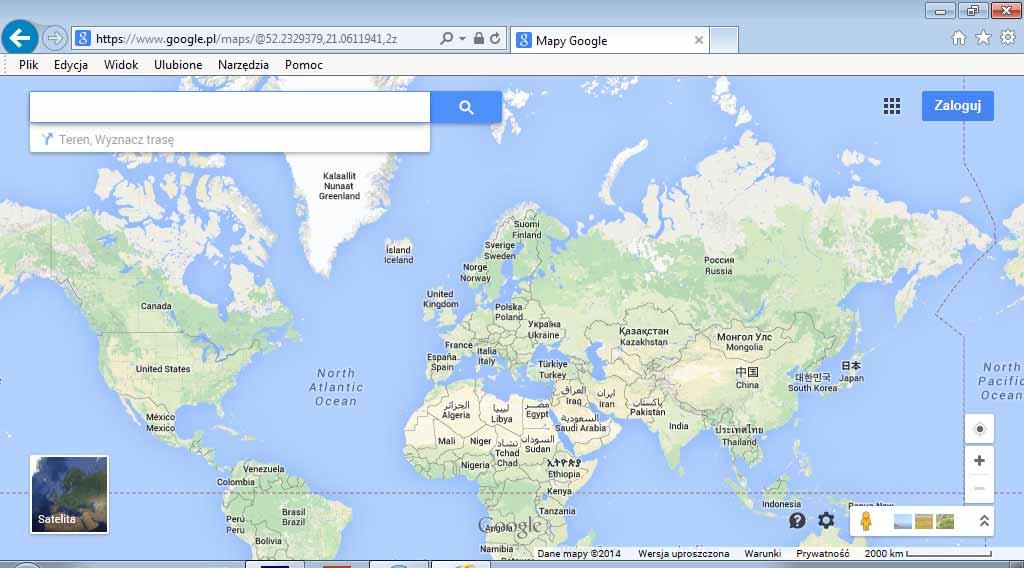Click the Türkiye Turkey map label

pyautogui.click(x=552, y=370)
